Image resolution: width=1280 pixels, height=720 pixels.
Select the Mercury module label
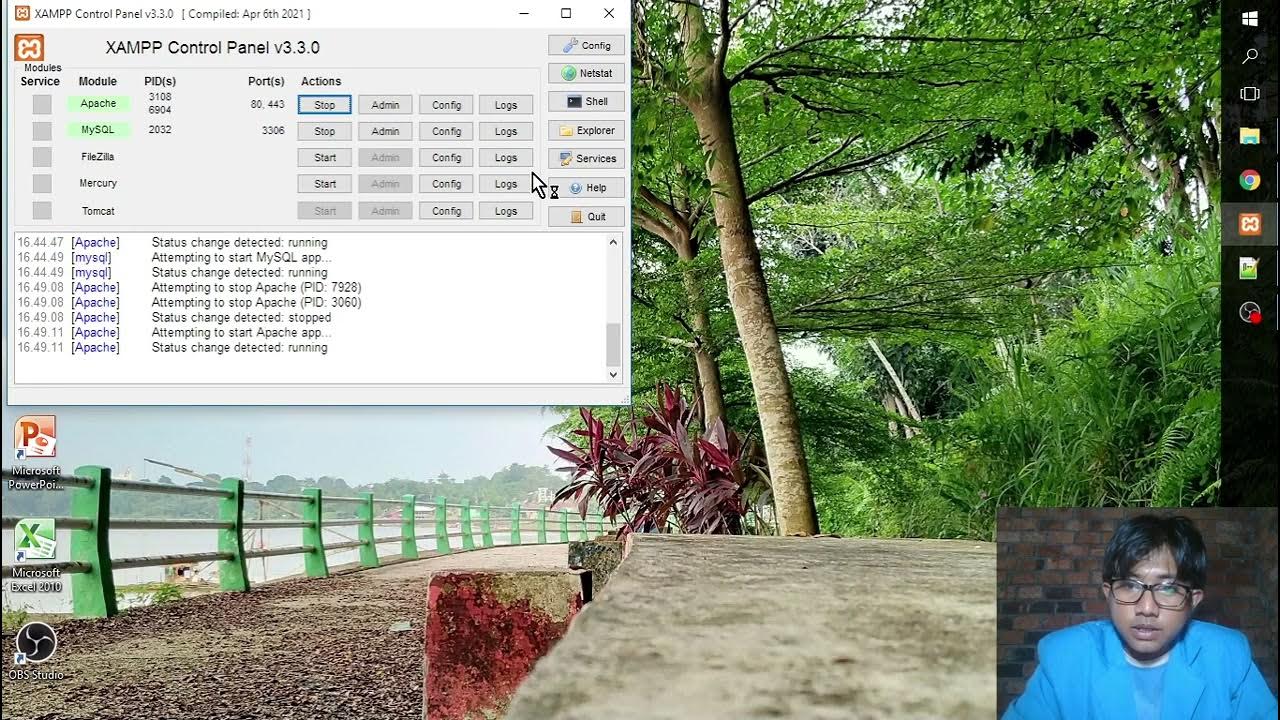click(98, 183)
